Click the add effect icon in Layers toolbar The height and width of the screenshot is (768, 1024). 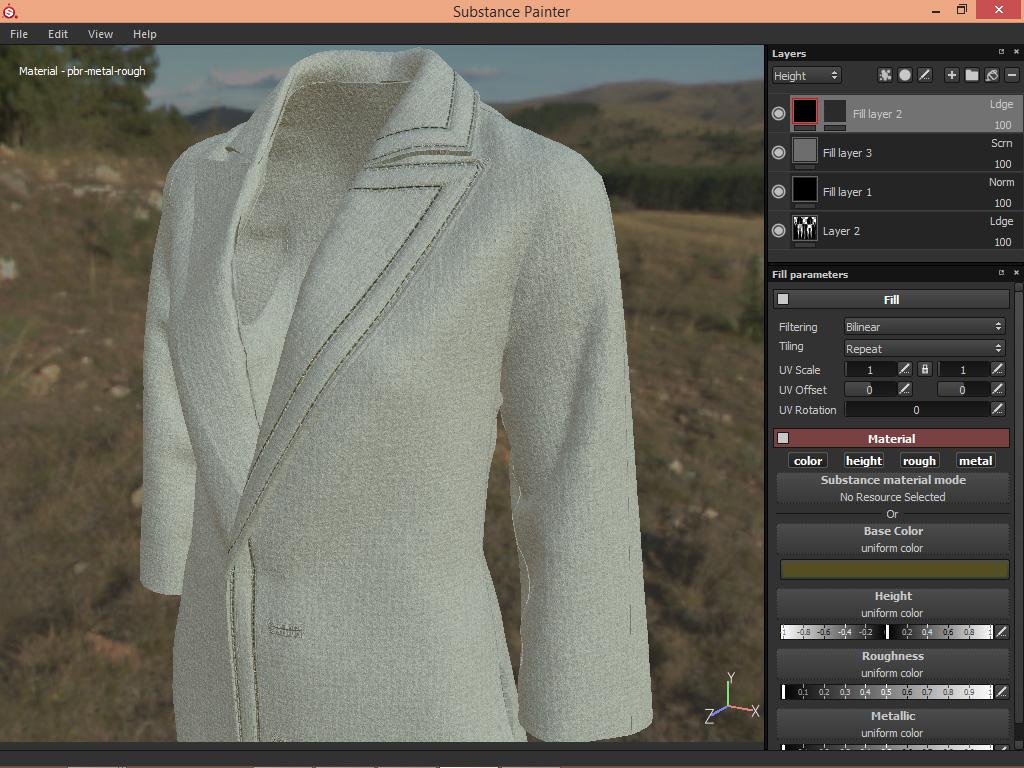pyautogui.click(x=885, y=75)
